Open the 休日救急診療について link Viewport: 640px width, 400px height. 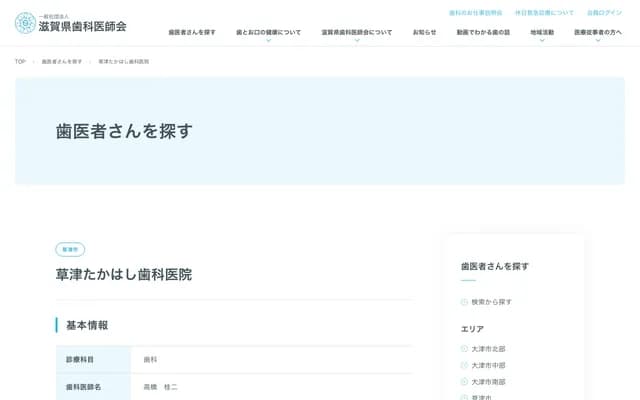pos(544,13)
